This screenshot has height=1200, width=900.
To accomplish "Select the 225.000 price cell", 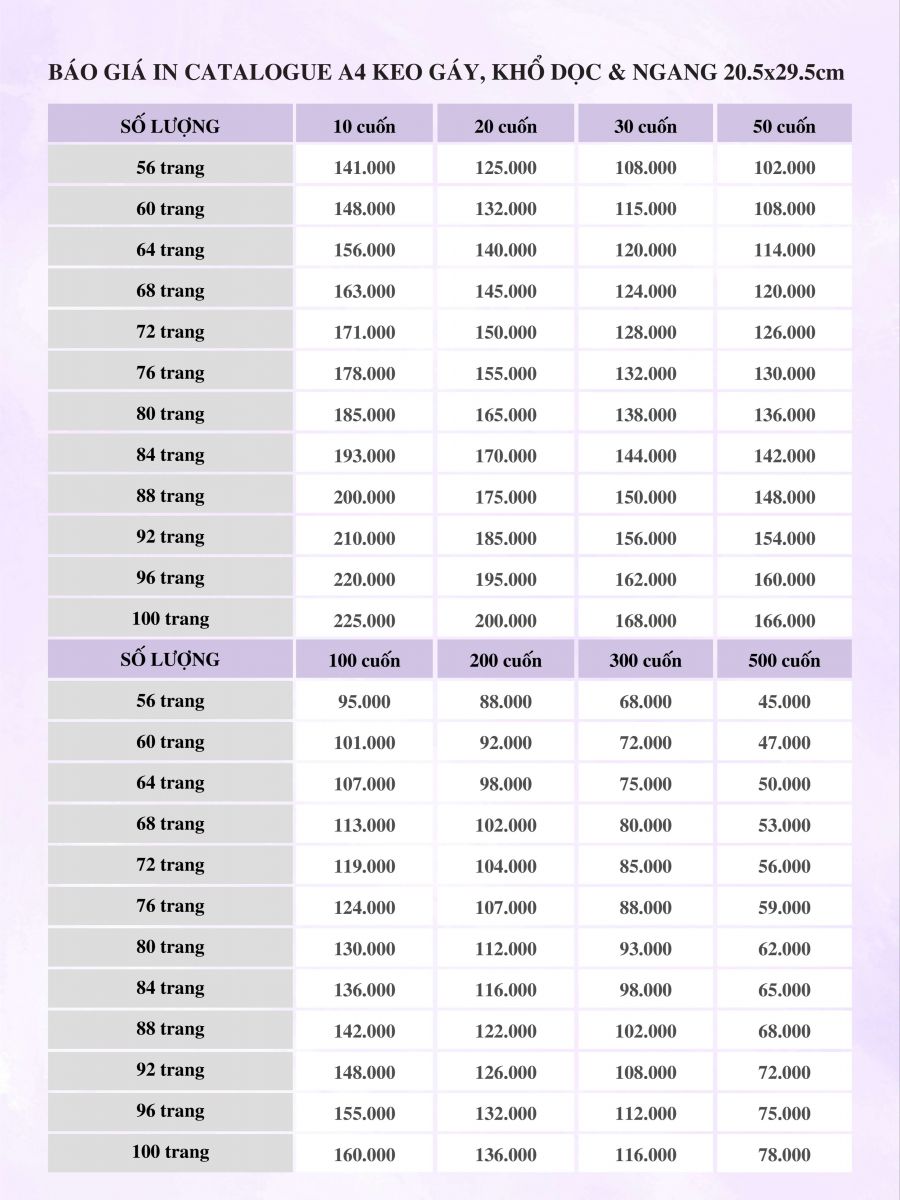I will click(364, 620).
